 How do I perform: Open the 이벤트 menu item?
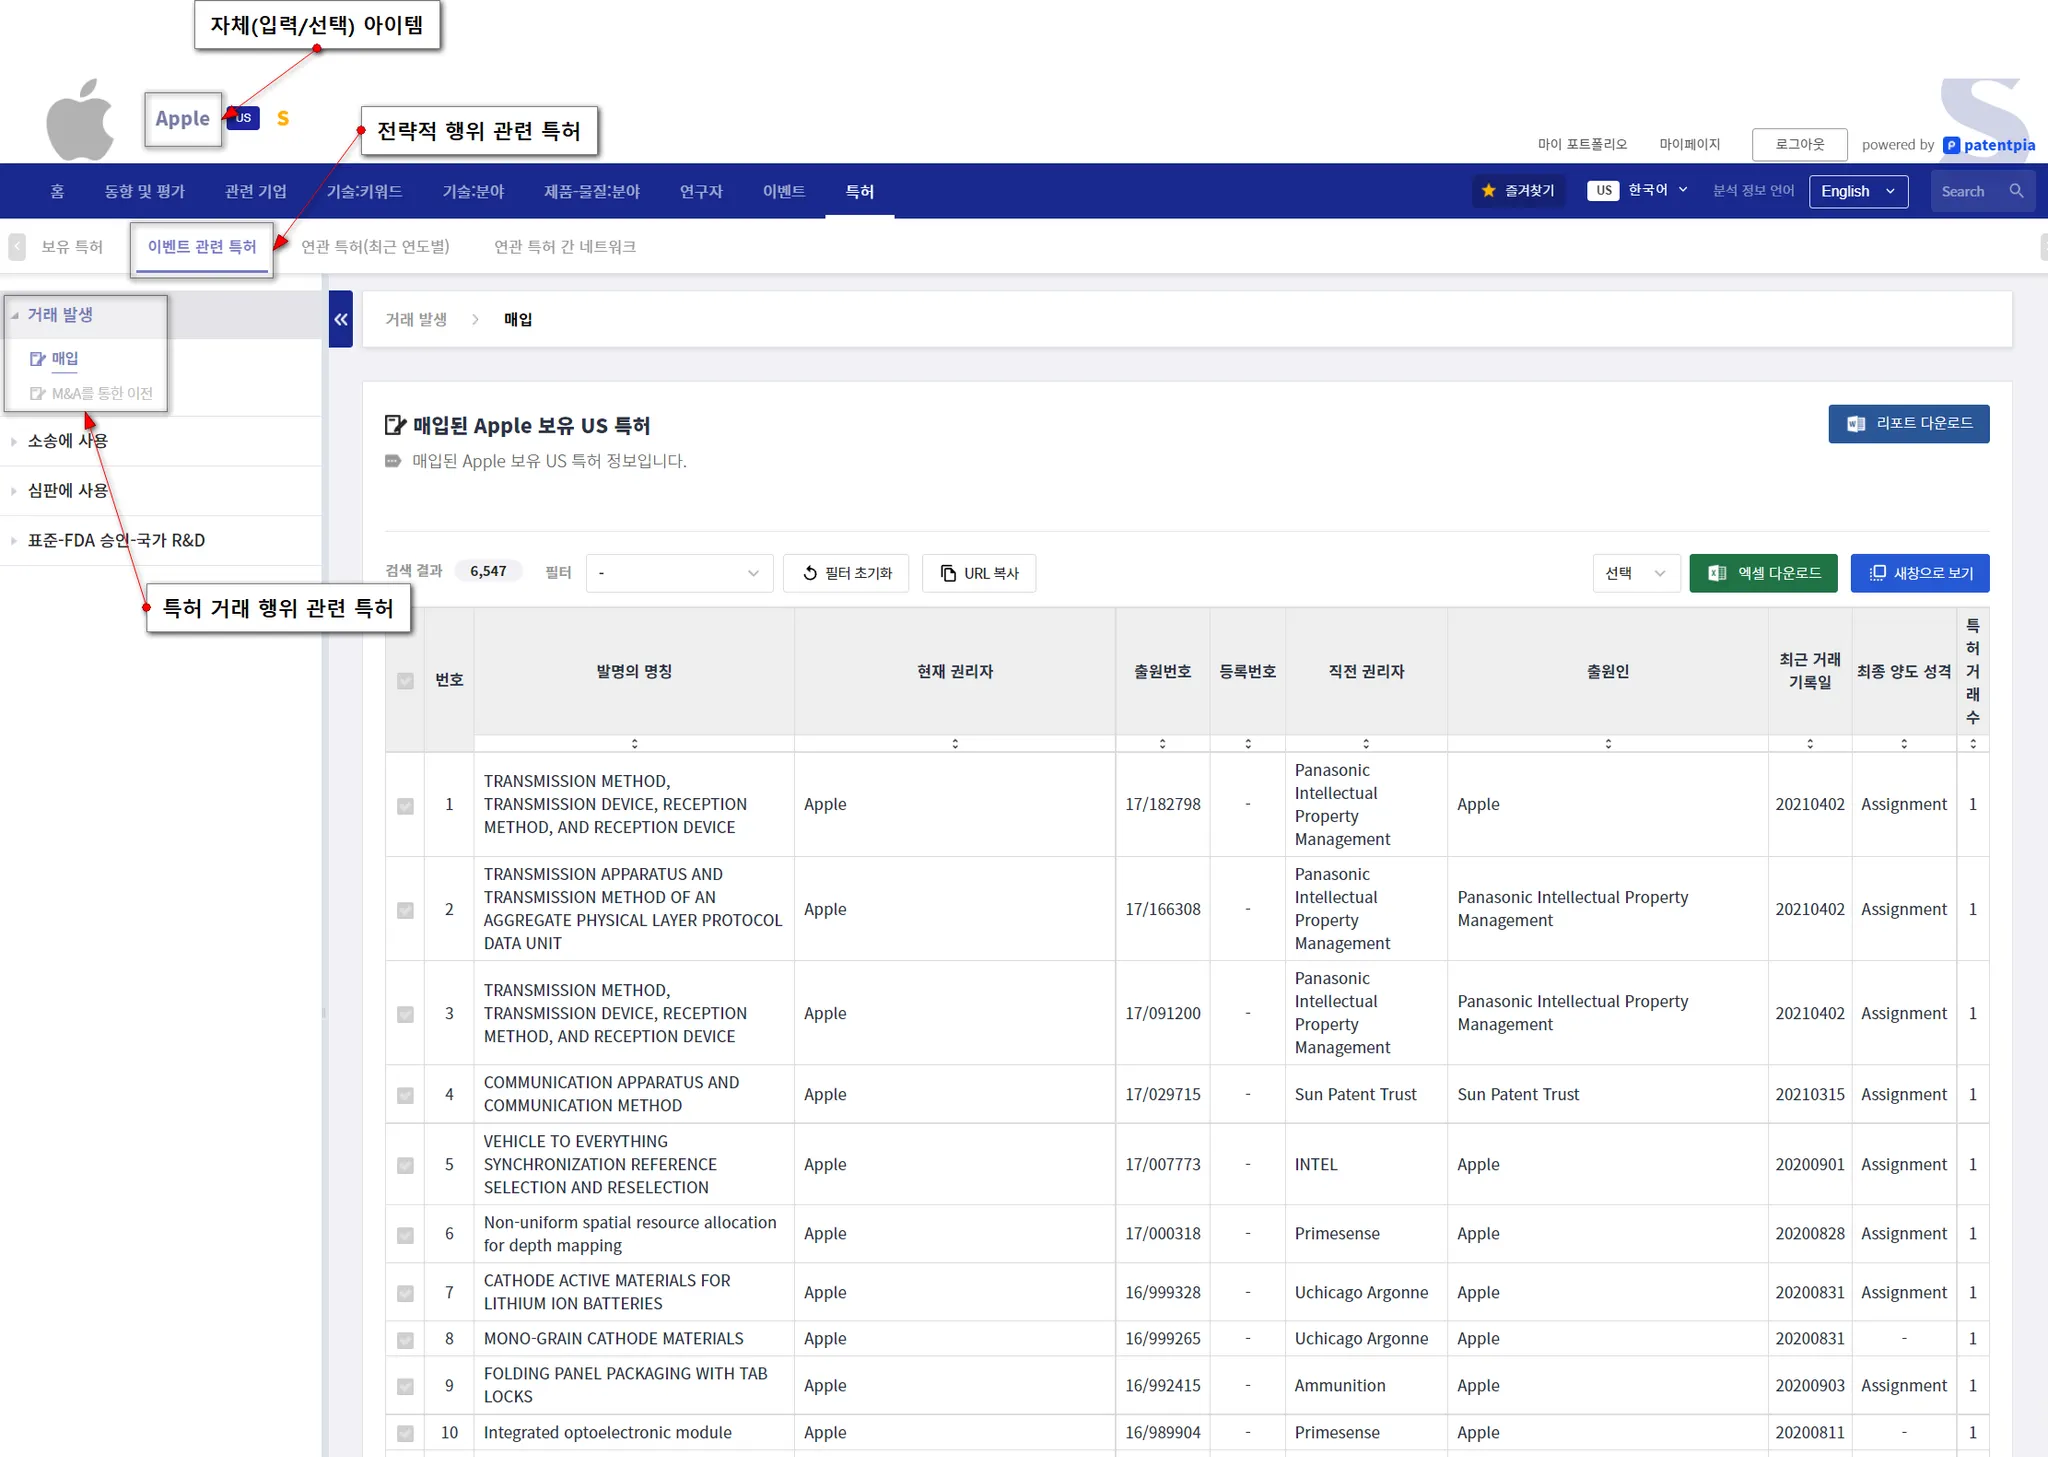click(x=783, y=191)
